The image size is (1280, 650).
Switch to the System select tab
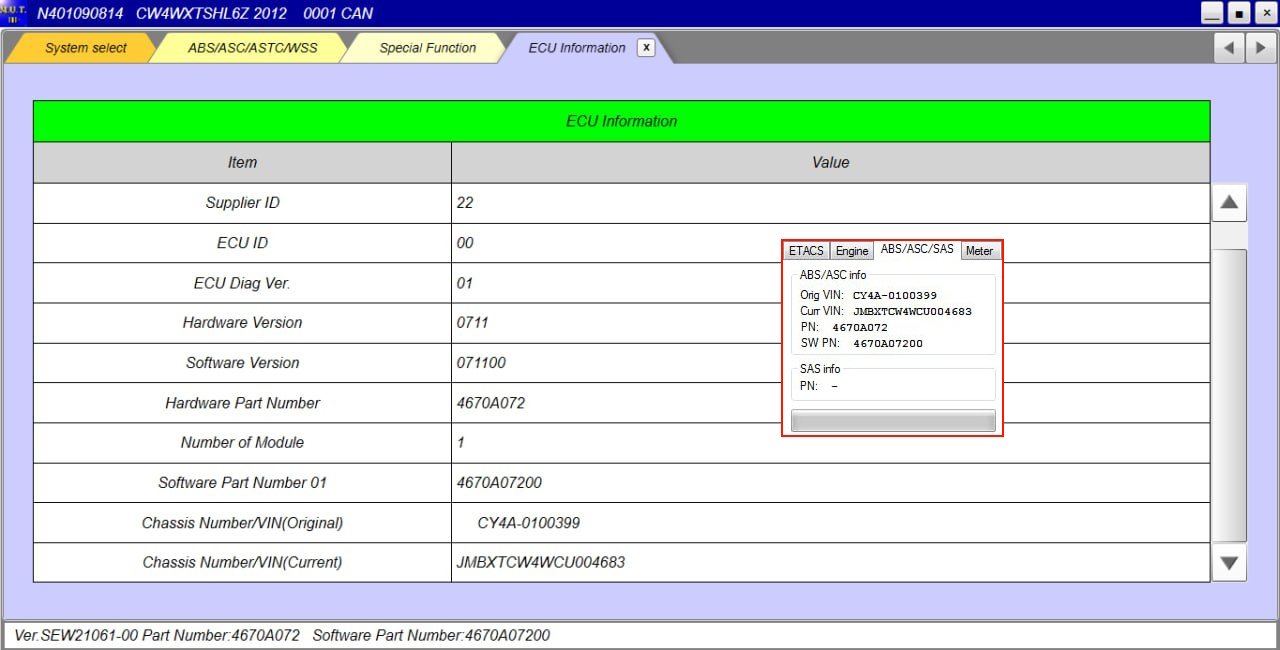(x=86, y=48)
